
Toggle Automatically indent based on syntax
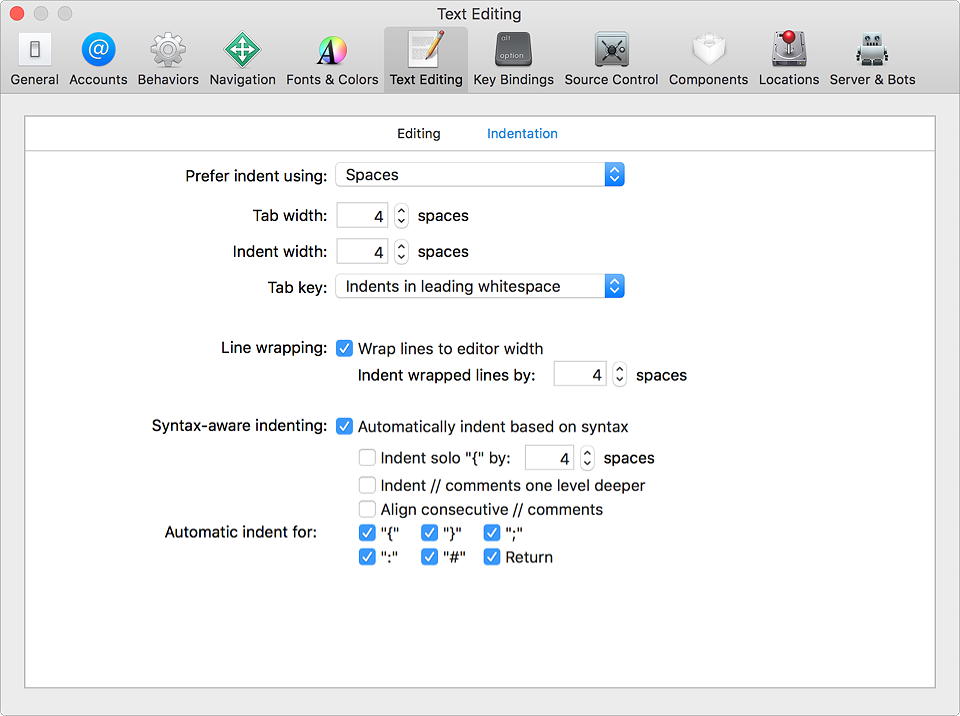tap(345, 426)
